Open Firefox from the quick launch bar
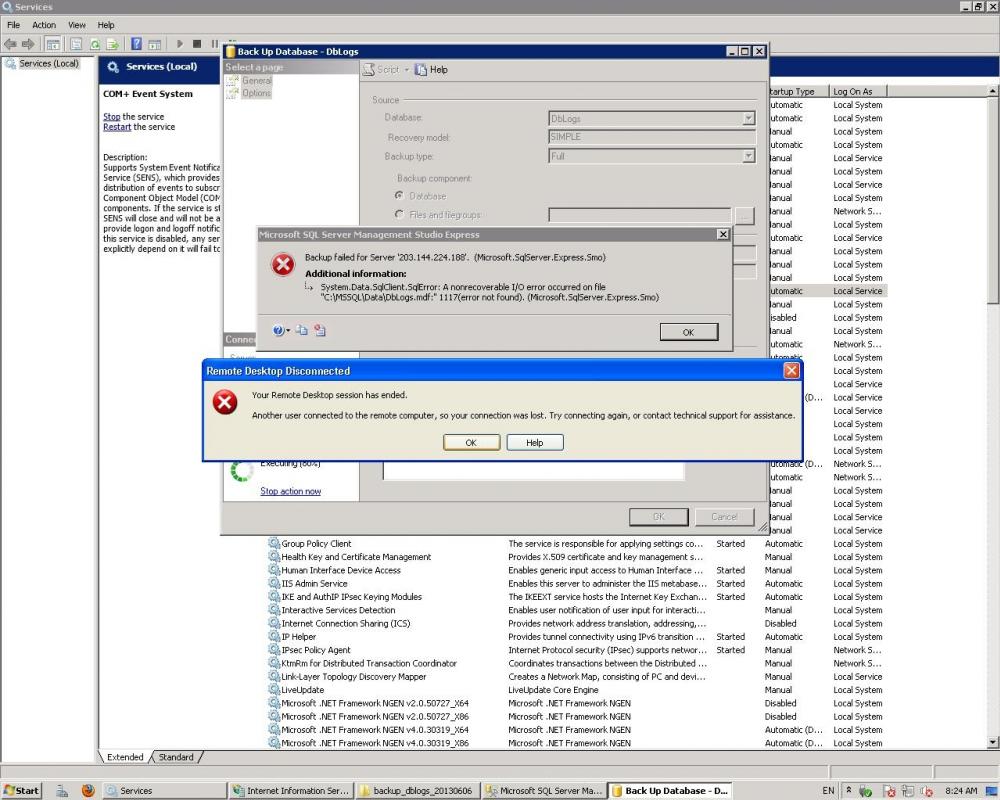This screenshot has width=1000, height=800. click(88, 790)
